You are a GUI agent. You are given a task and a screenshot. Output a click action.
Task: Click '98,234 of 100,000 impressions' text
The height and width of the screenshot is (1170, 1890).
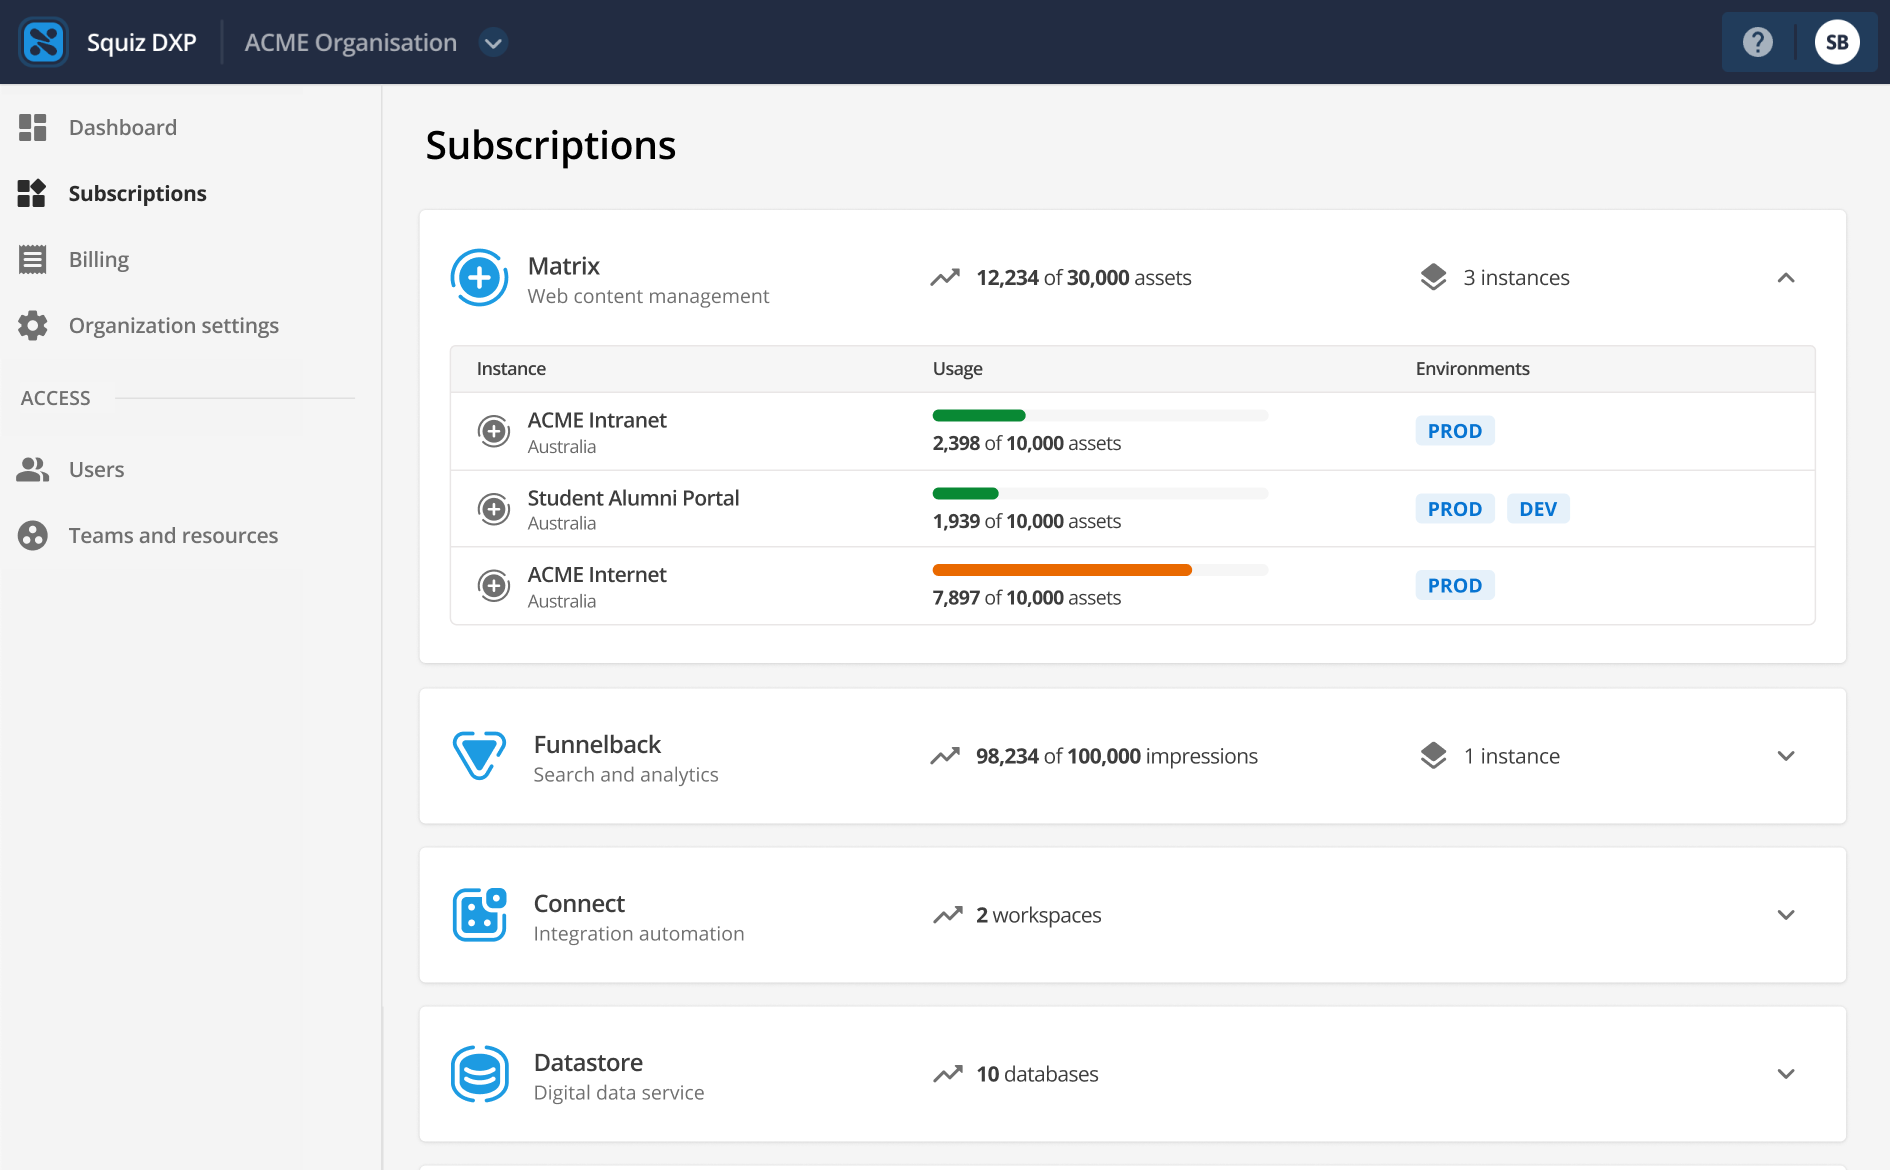[1117, 756]
